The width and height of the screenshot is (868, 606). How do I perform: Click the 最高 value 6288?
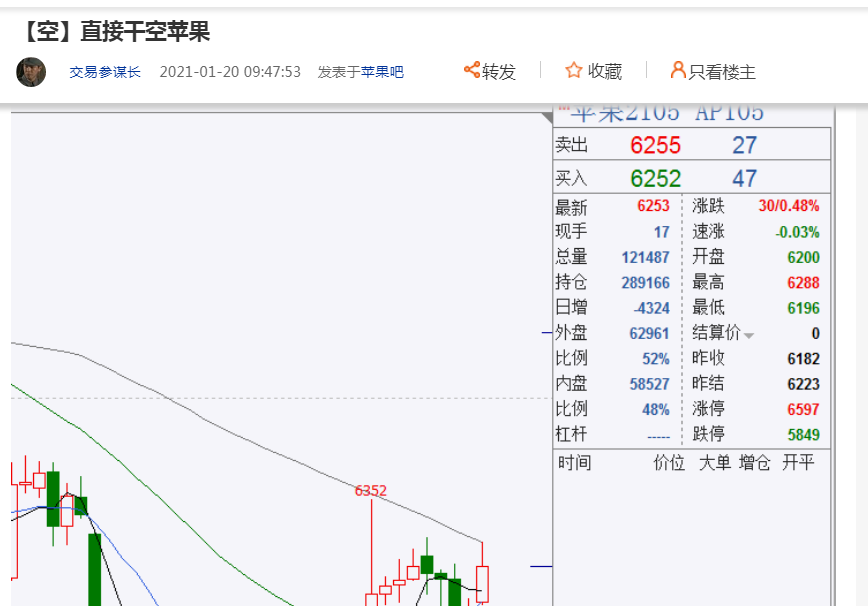[x=803, y=283]
